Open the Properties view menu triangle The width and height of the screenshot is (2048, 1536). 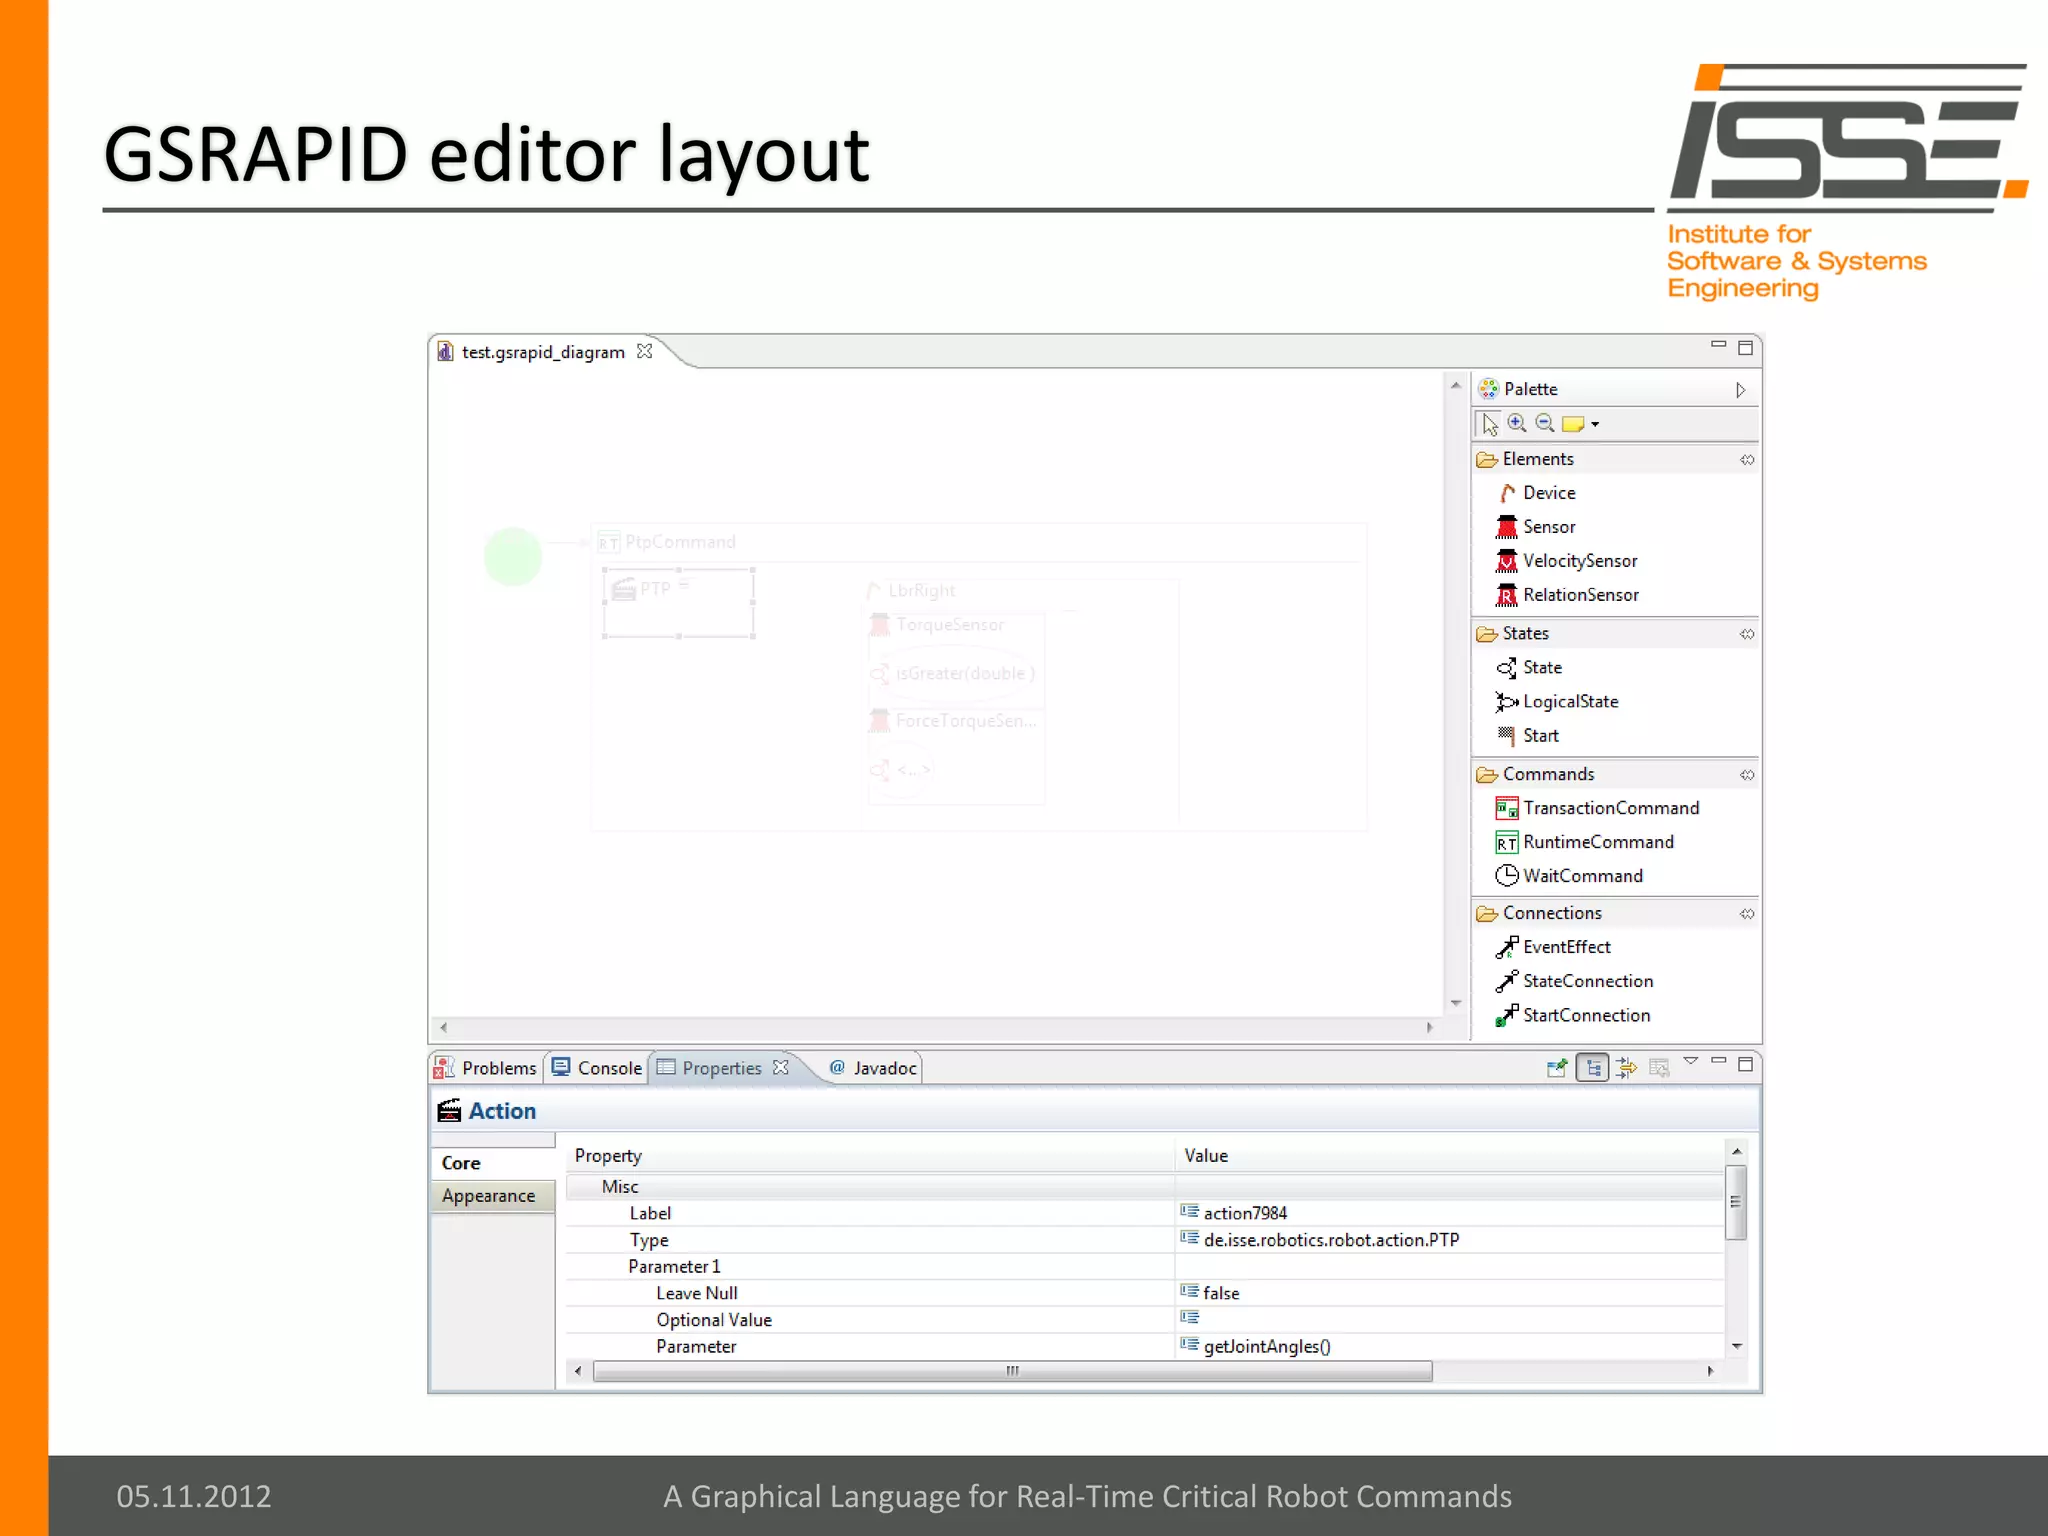click(x=1691, y=1061)
